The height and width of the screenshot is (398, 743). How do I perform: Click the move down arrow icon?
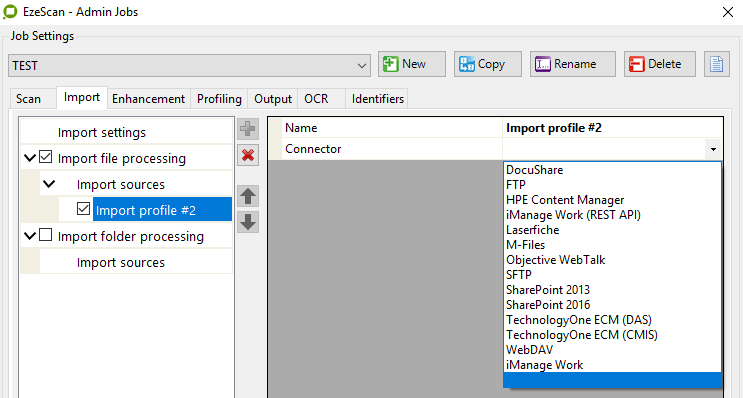248,222
